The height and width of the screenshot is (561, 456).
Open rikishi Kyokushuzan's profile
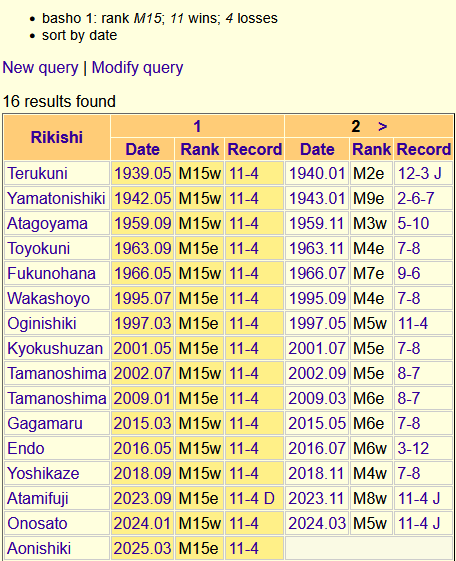[55, 348]
